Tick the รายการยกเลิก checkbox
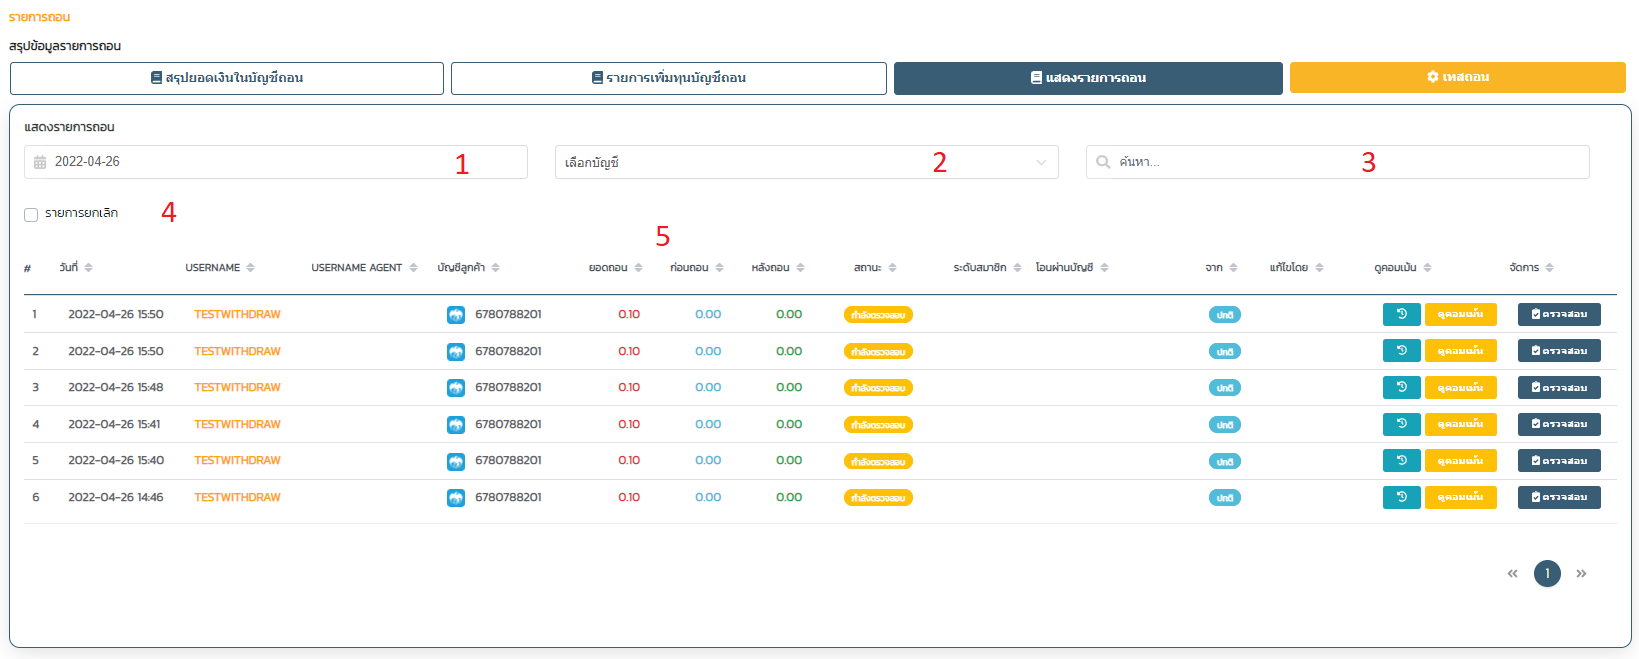 click(31, 214)
